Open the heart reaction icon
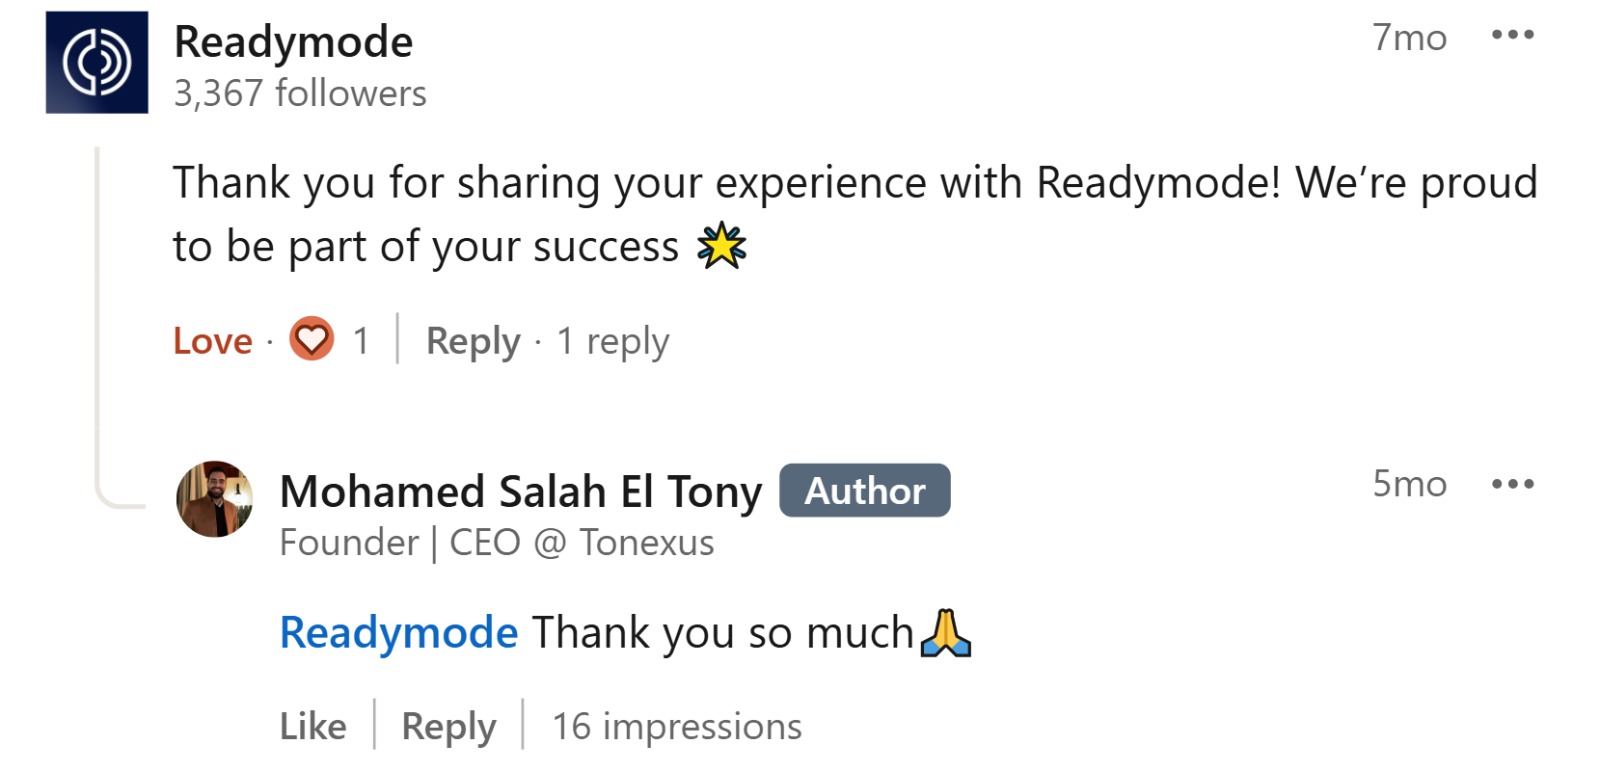1600x771 pixels. pos(312,340)
